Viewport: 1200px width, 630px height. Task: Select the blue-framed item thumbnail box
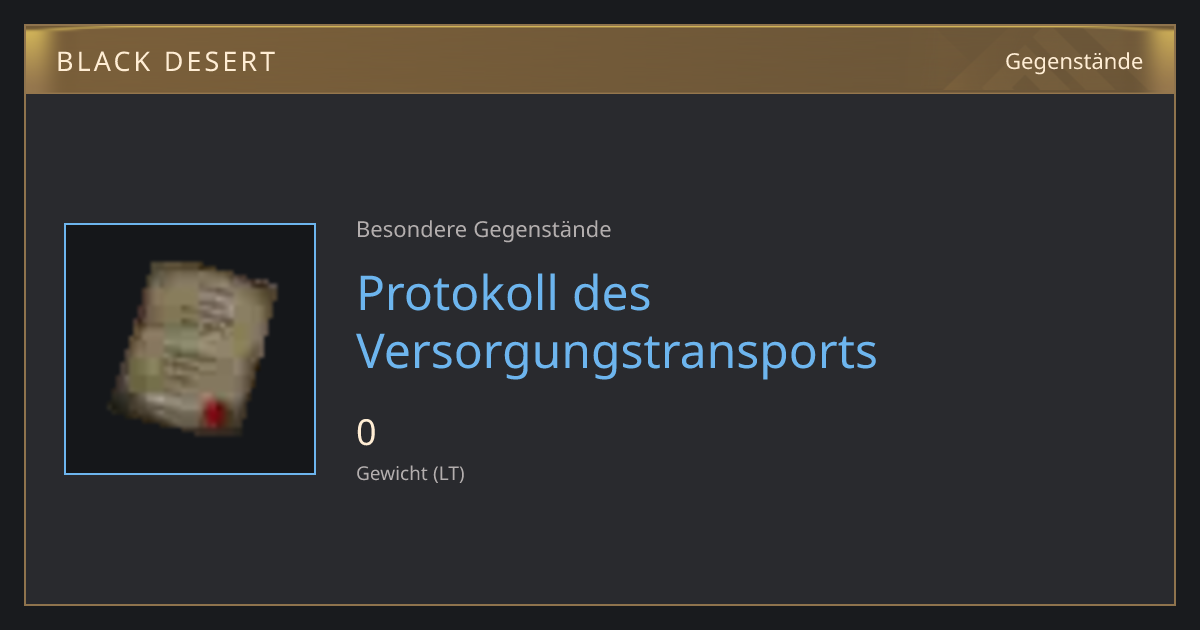pyautogui.click(x=190, y=349)
